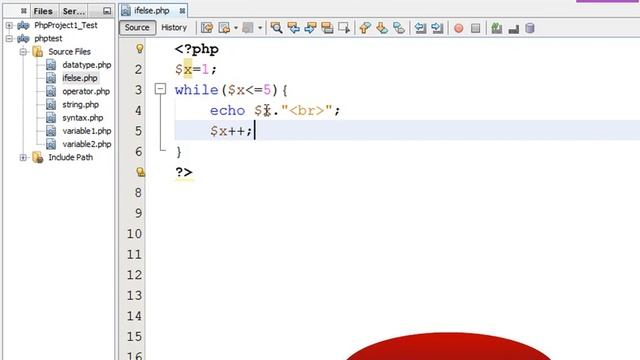Click the ?> closing tag
The height and width of the screenshot is (360, 640).
coord(184,172)
